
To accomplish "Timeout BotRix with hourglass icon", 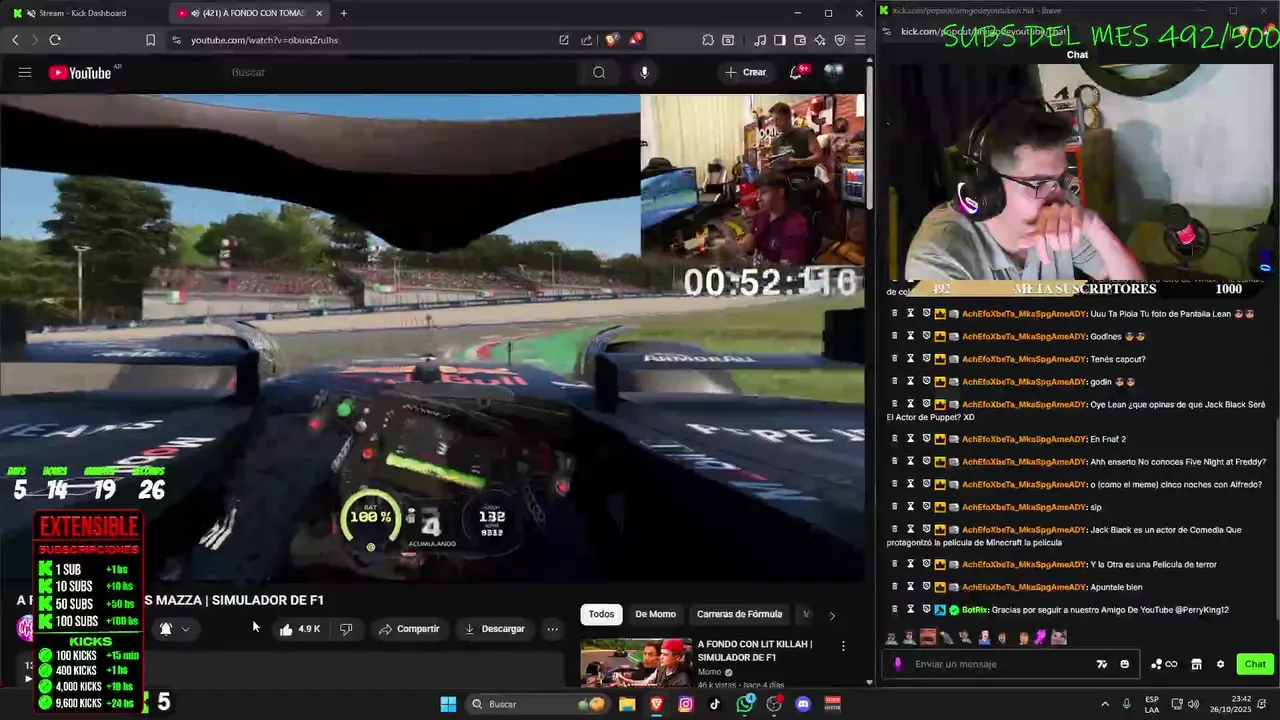I will tap(910, 609).
